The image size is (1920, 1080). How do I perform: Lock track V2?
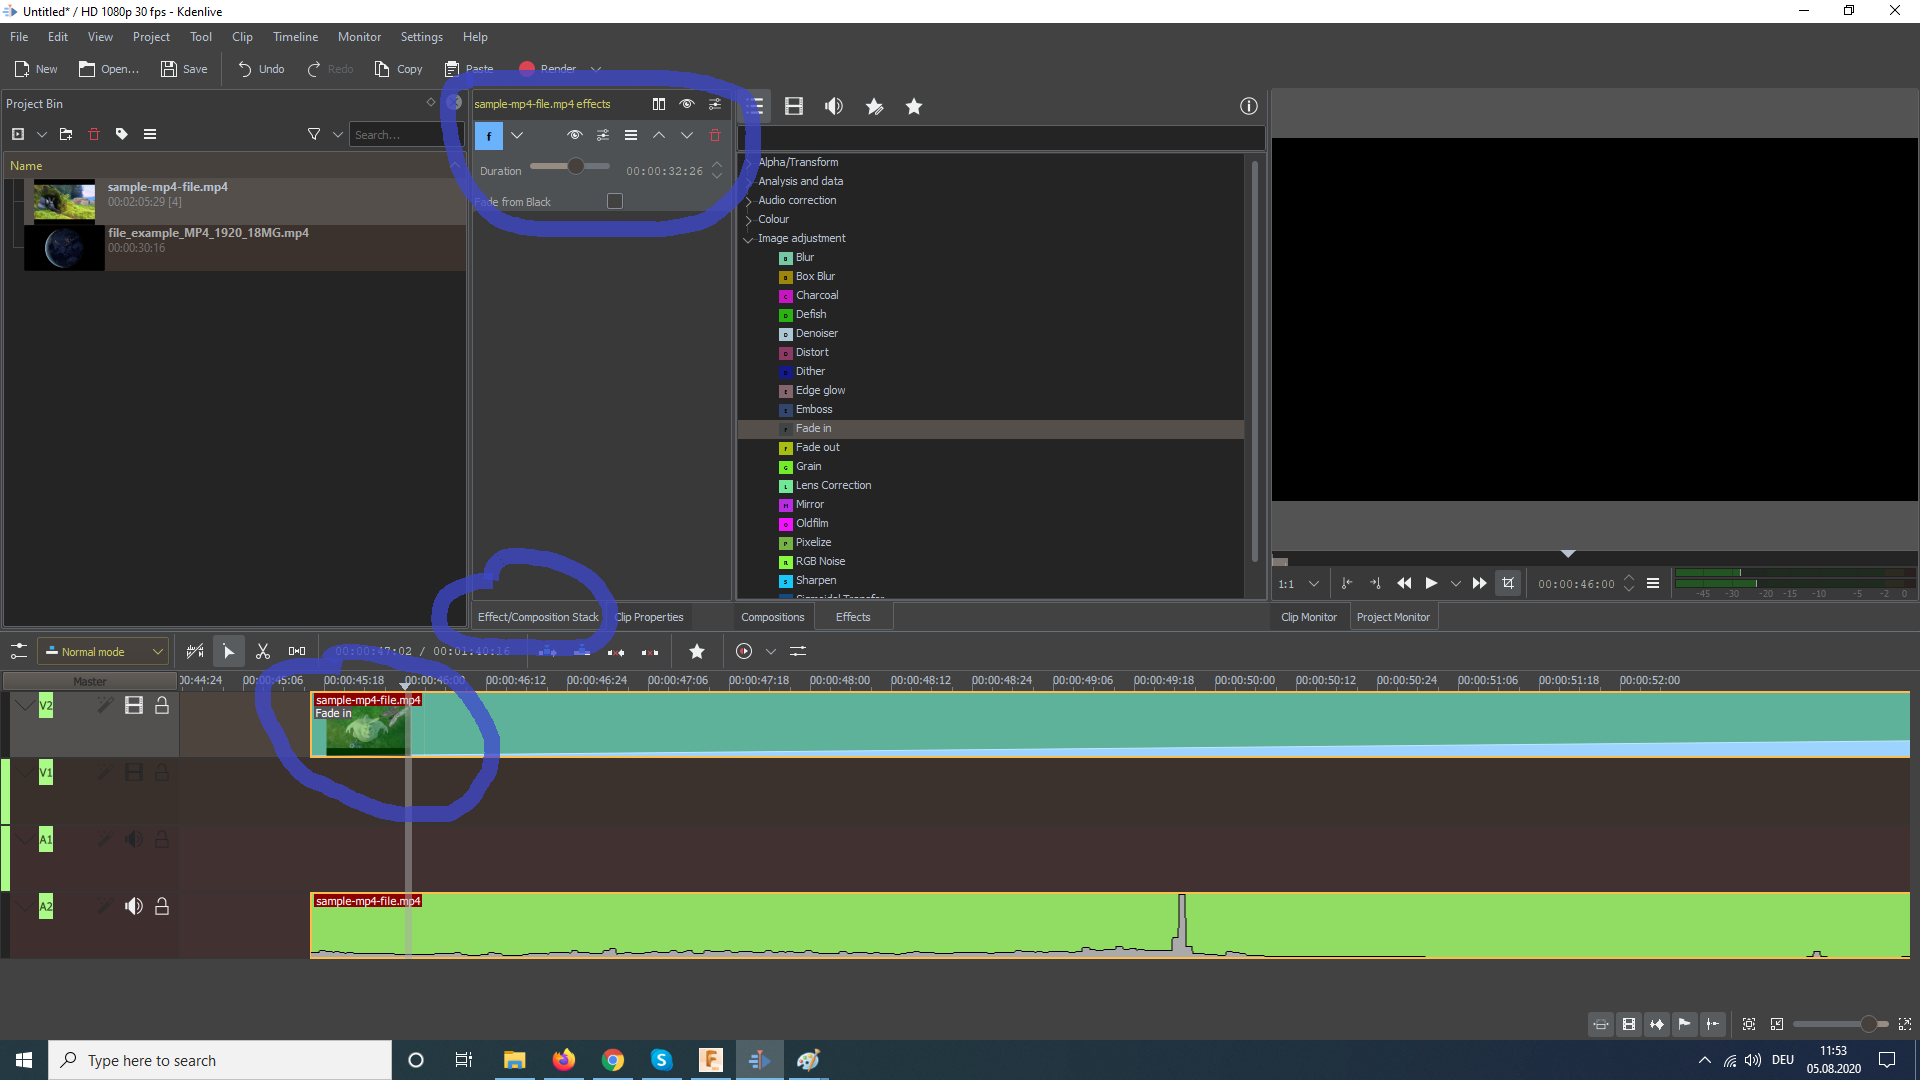[x=161, y=706]
